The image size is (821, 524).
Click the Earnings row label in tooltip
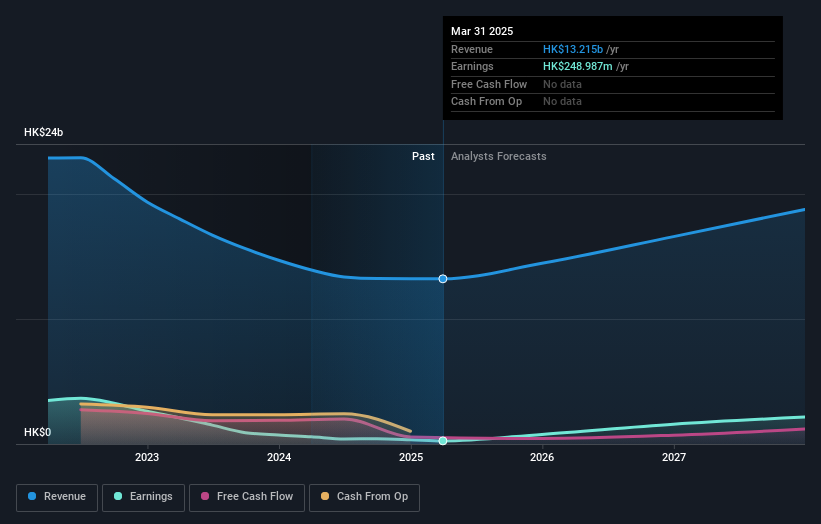click(472, 66)
